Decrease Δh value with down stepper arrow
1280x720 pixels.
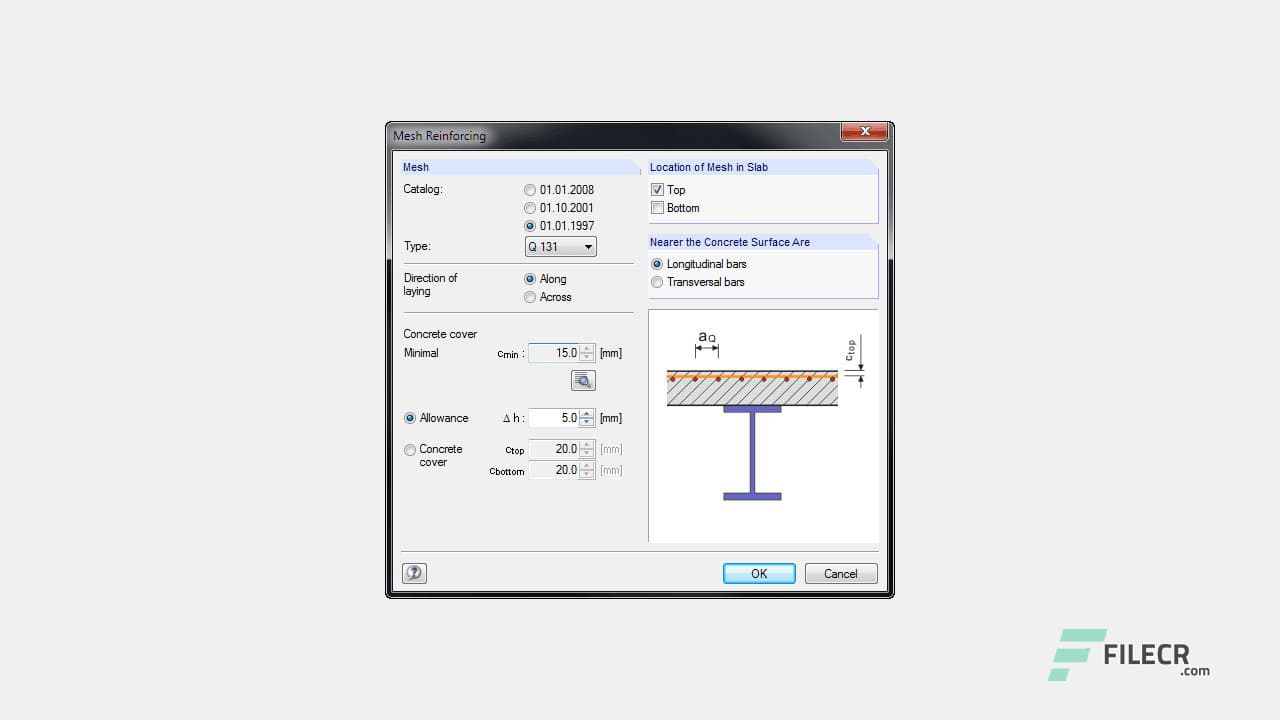coord(587,422)
